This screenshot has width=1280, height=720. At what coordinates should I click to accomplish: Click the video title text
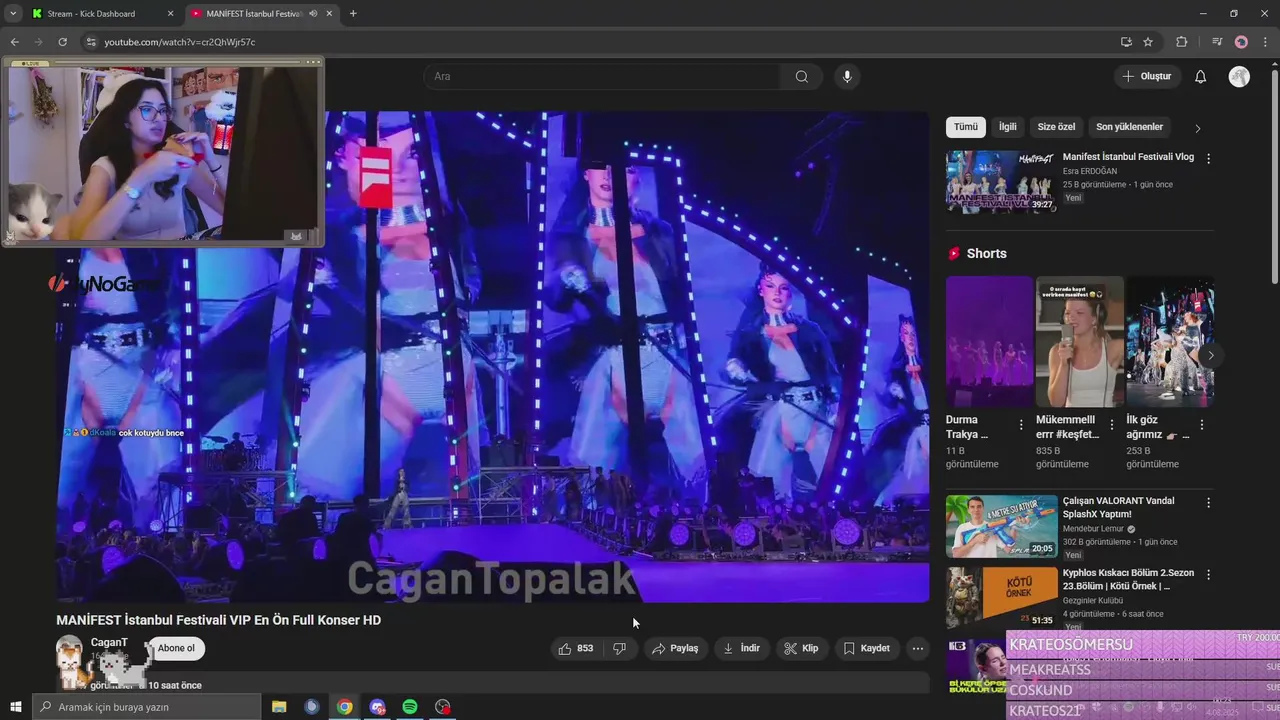(218, 620)
